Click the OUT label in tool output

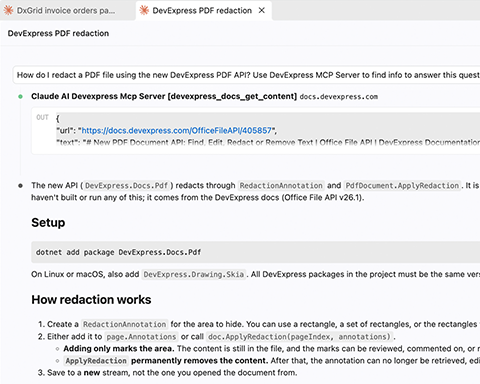pos(42,117)
